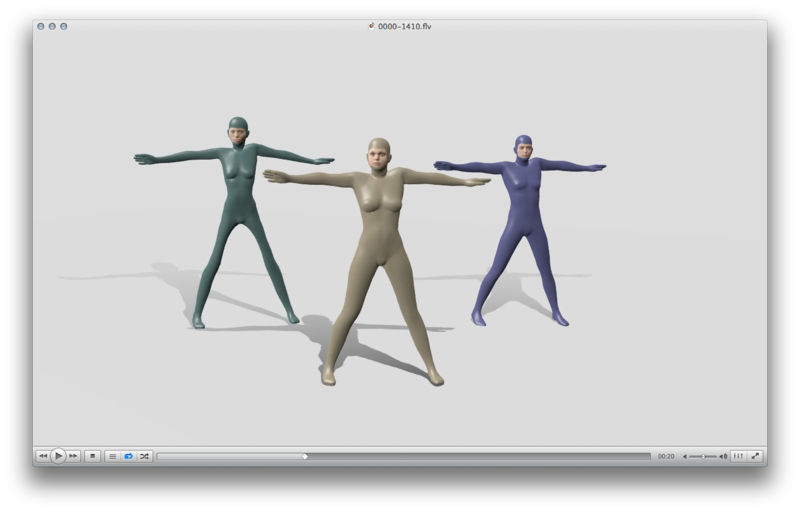The width and height of the screenshot is (800, 512).
Task: Click the play button
Action: [58, 456]
